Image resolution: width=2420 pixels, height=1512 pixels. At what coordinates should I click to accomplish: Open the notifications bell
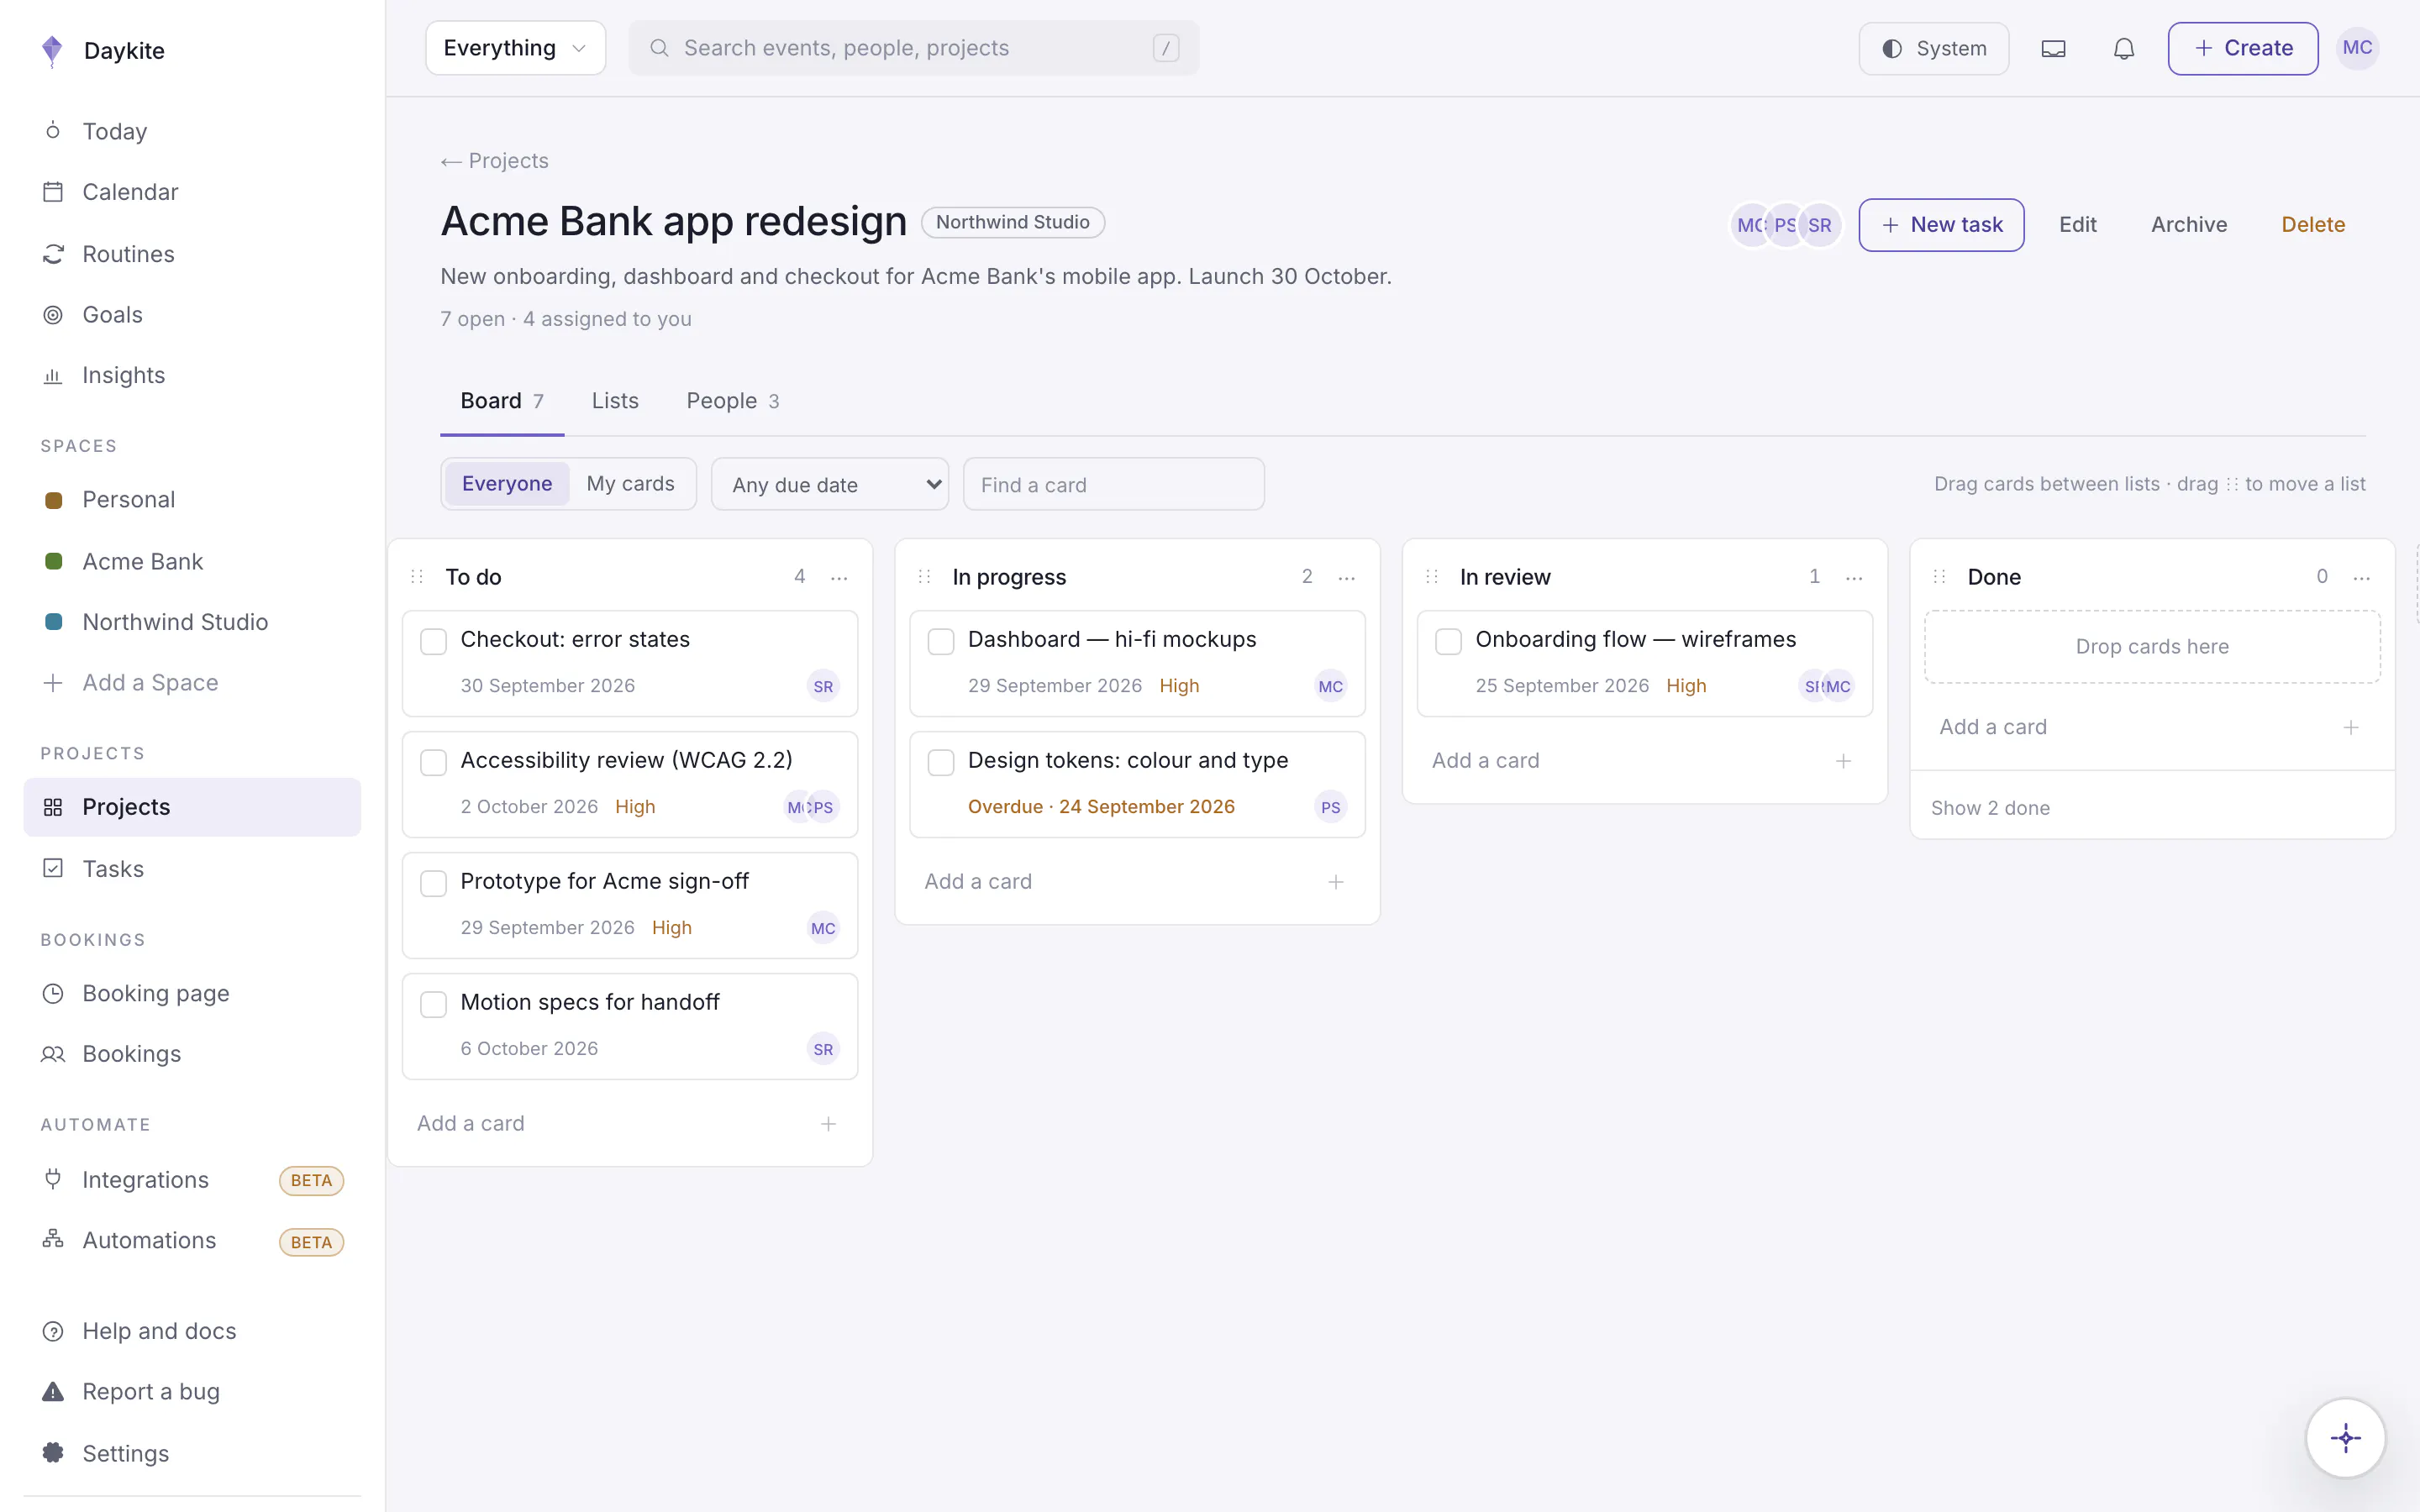pos(2124,48)
